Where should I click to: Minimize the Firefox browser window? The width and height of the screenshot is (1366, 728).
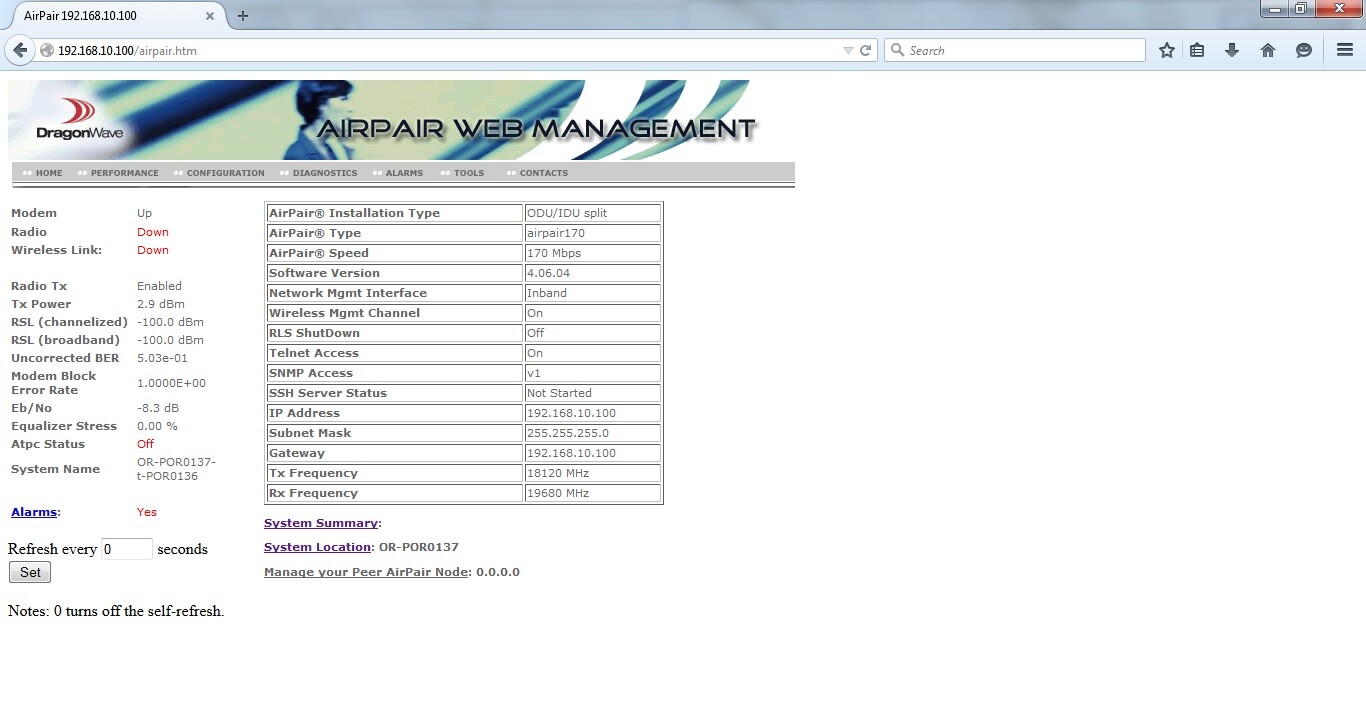click(x=1274, y=9)
